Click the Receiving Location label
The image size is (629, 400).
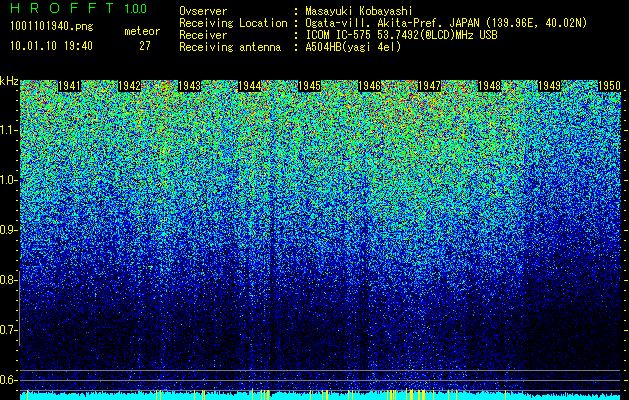pyautogui.click(x=233, y=23)
